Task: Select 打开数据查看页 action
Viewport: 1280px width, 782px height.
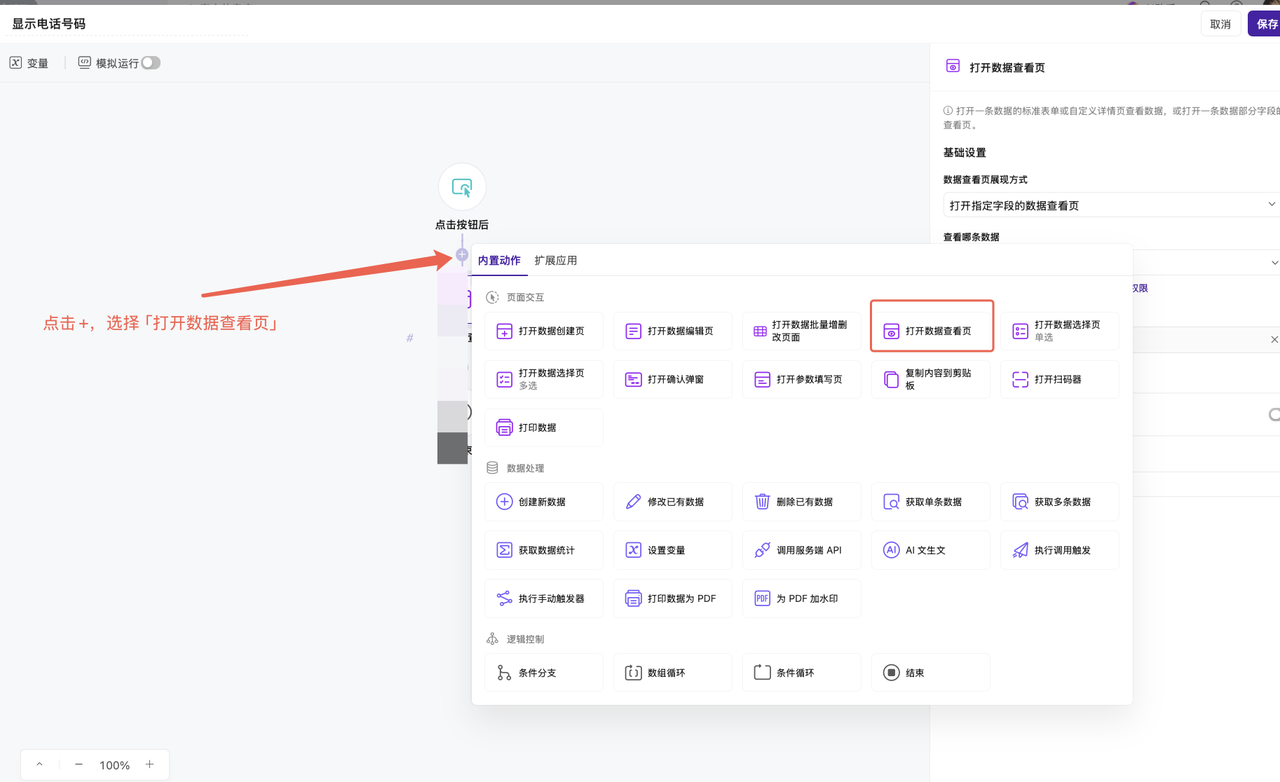Action: pos(931,331)
